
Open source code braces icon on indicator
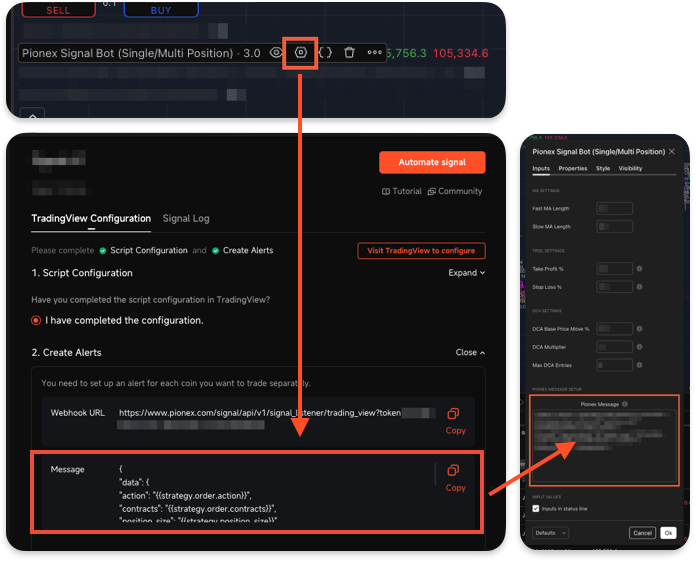point(325,53)
